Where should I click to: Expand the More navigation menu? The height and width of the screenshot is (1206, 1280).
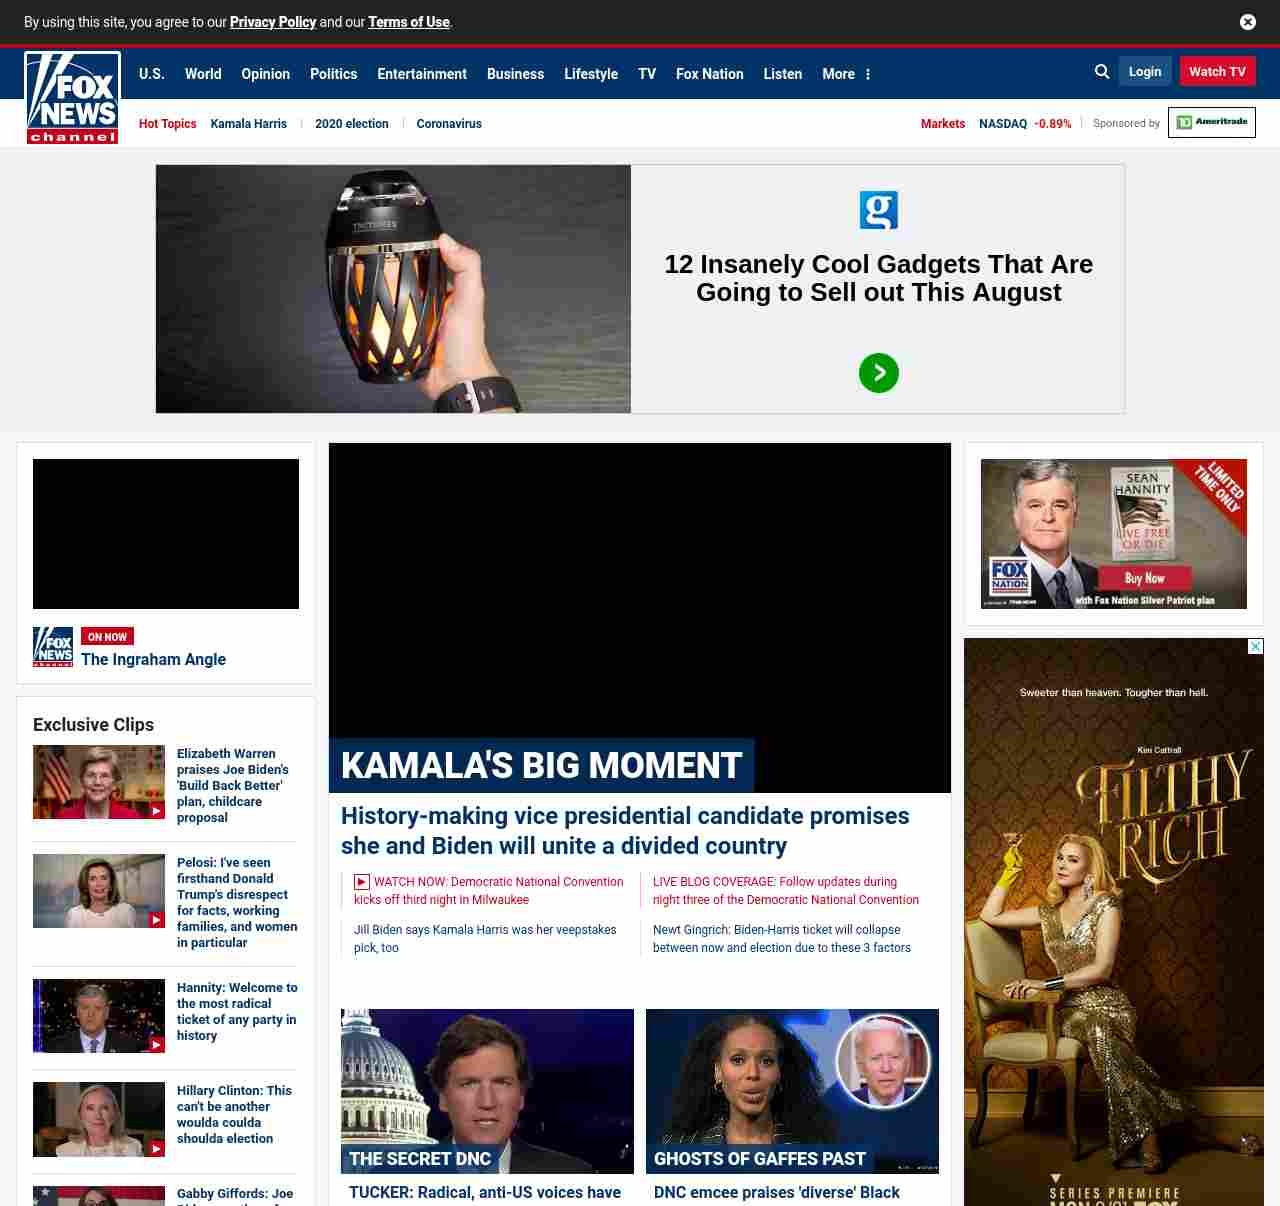click(x=846, y=74)
